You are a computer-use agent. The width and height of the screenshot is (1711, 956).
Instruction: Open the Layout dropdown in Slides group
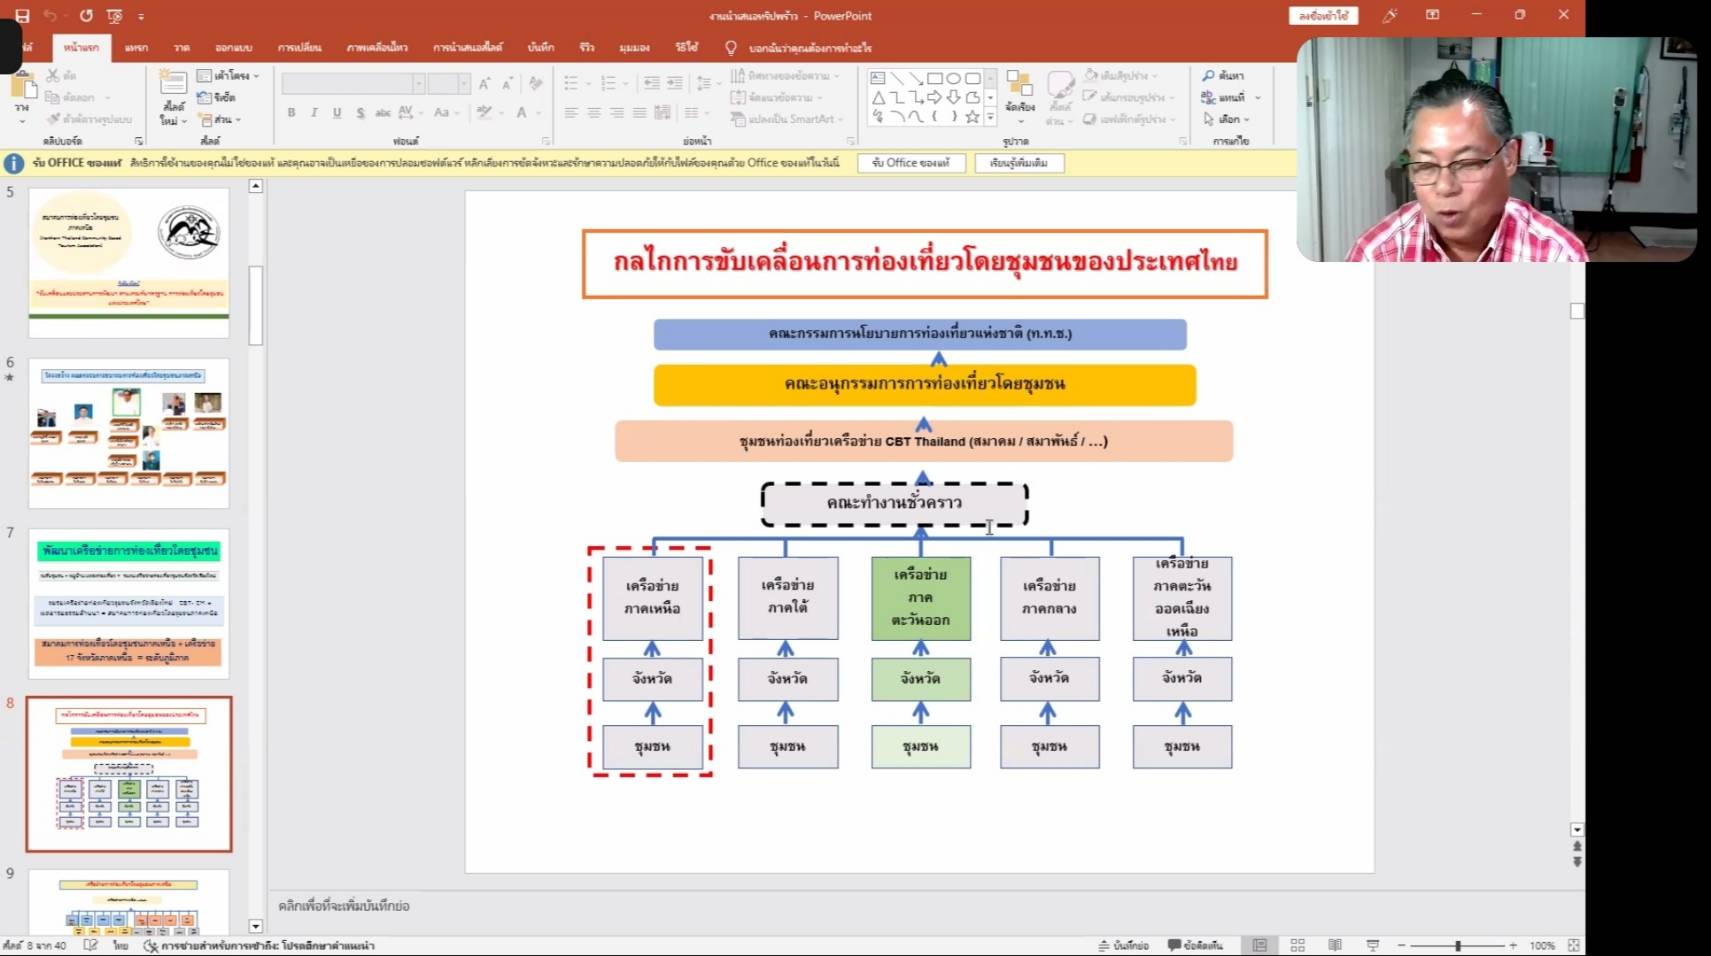coord(228,76)
